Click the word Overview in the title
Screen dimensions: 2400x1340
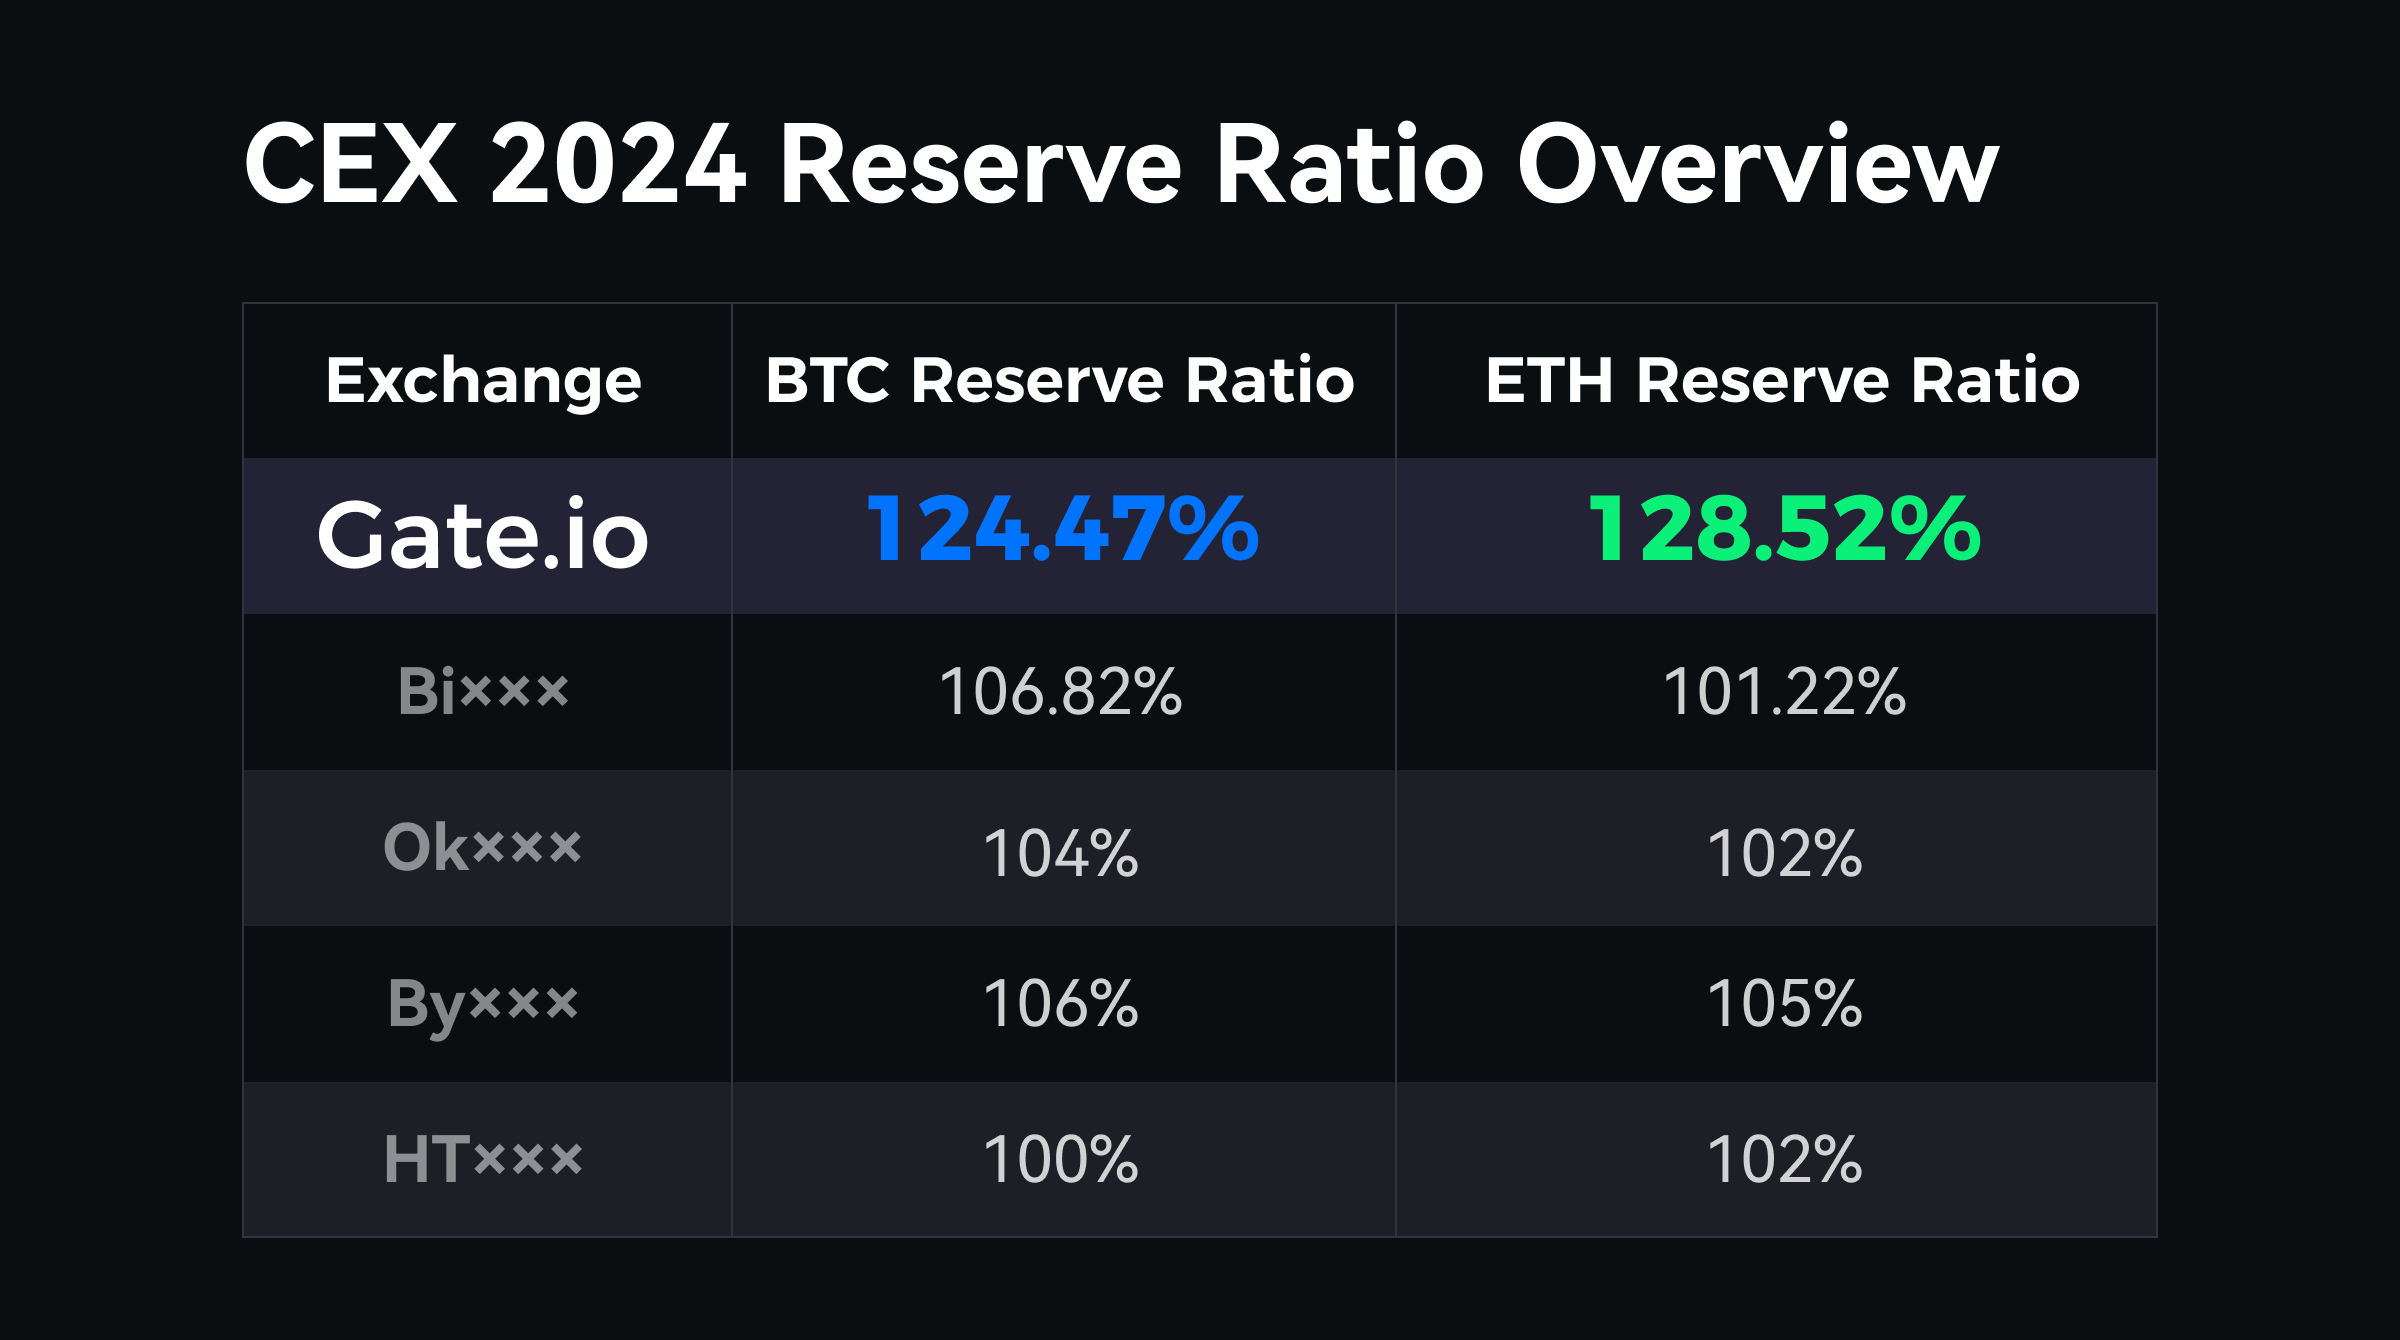(x=1757, y=164)
